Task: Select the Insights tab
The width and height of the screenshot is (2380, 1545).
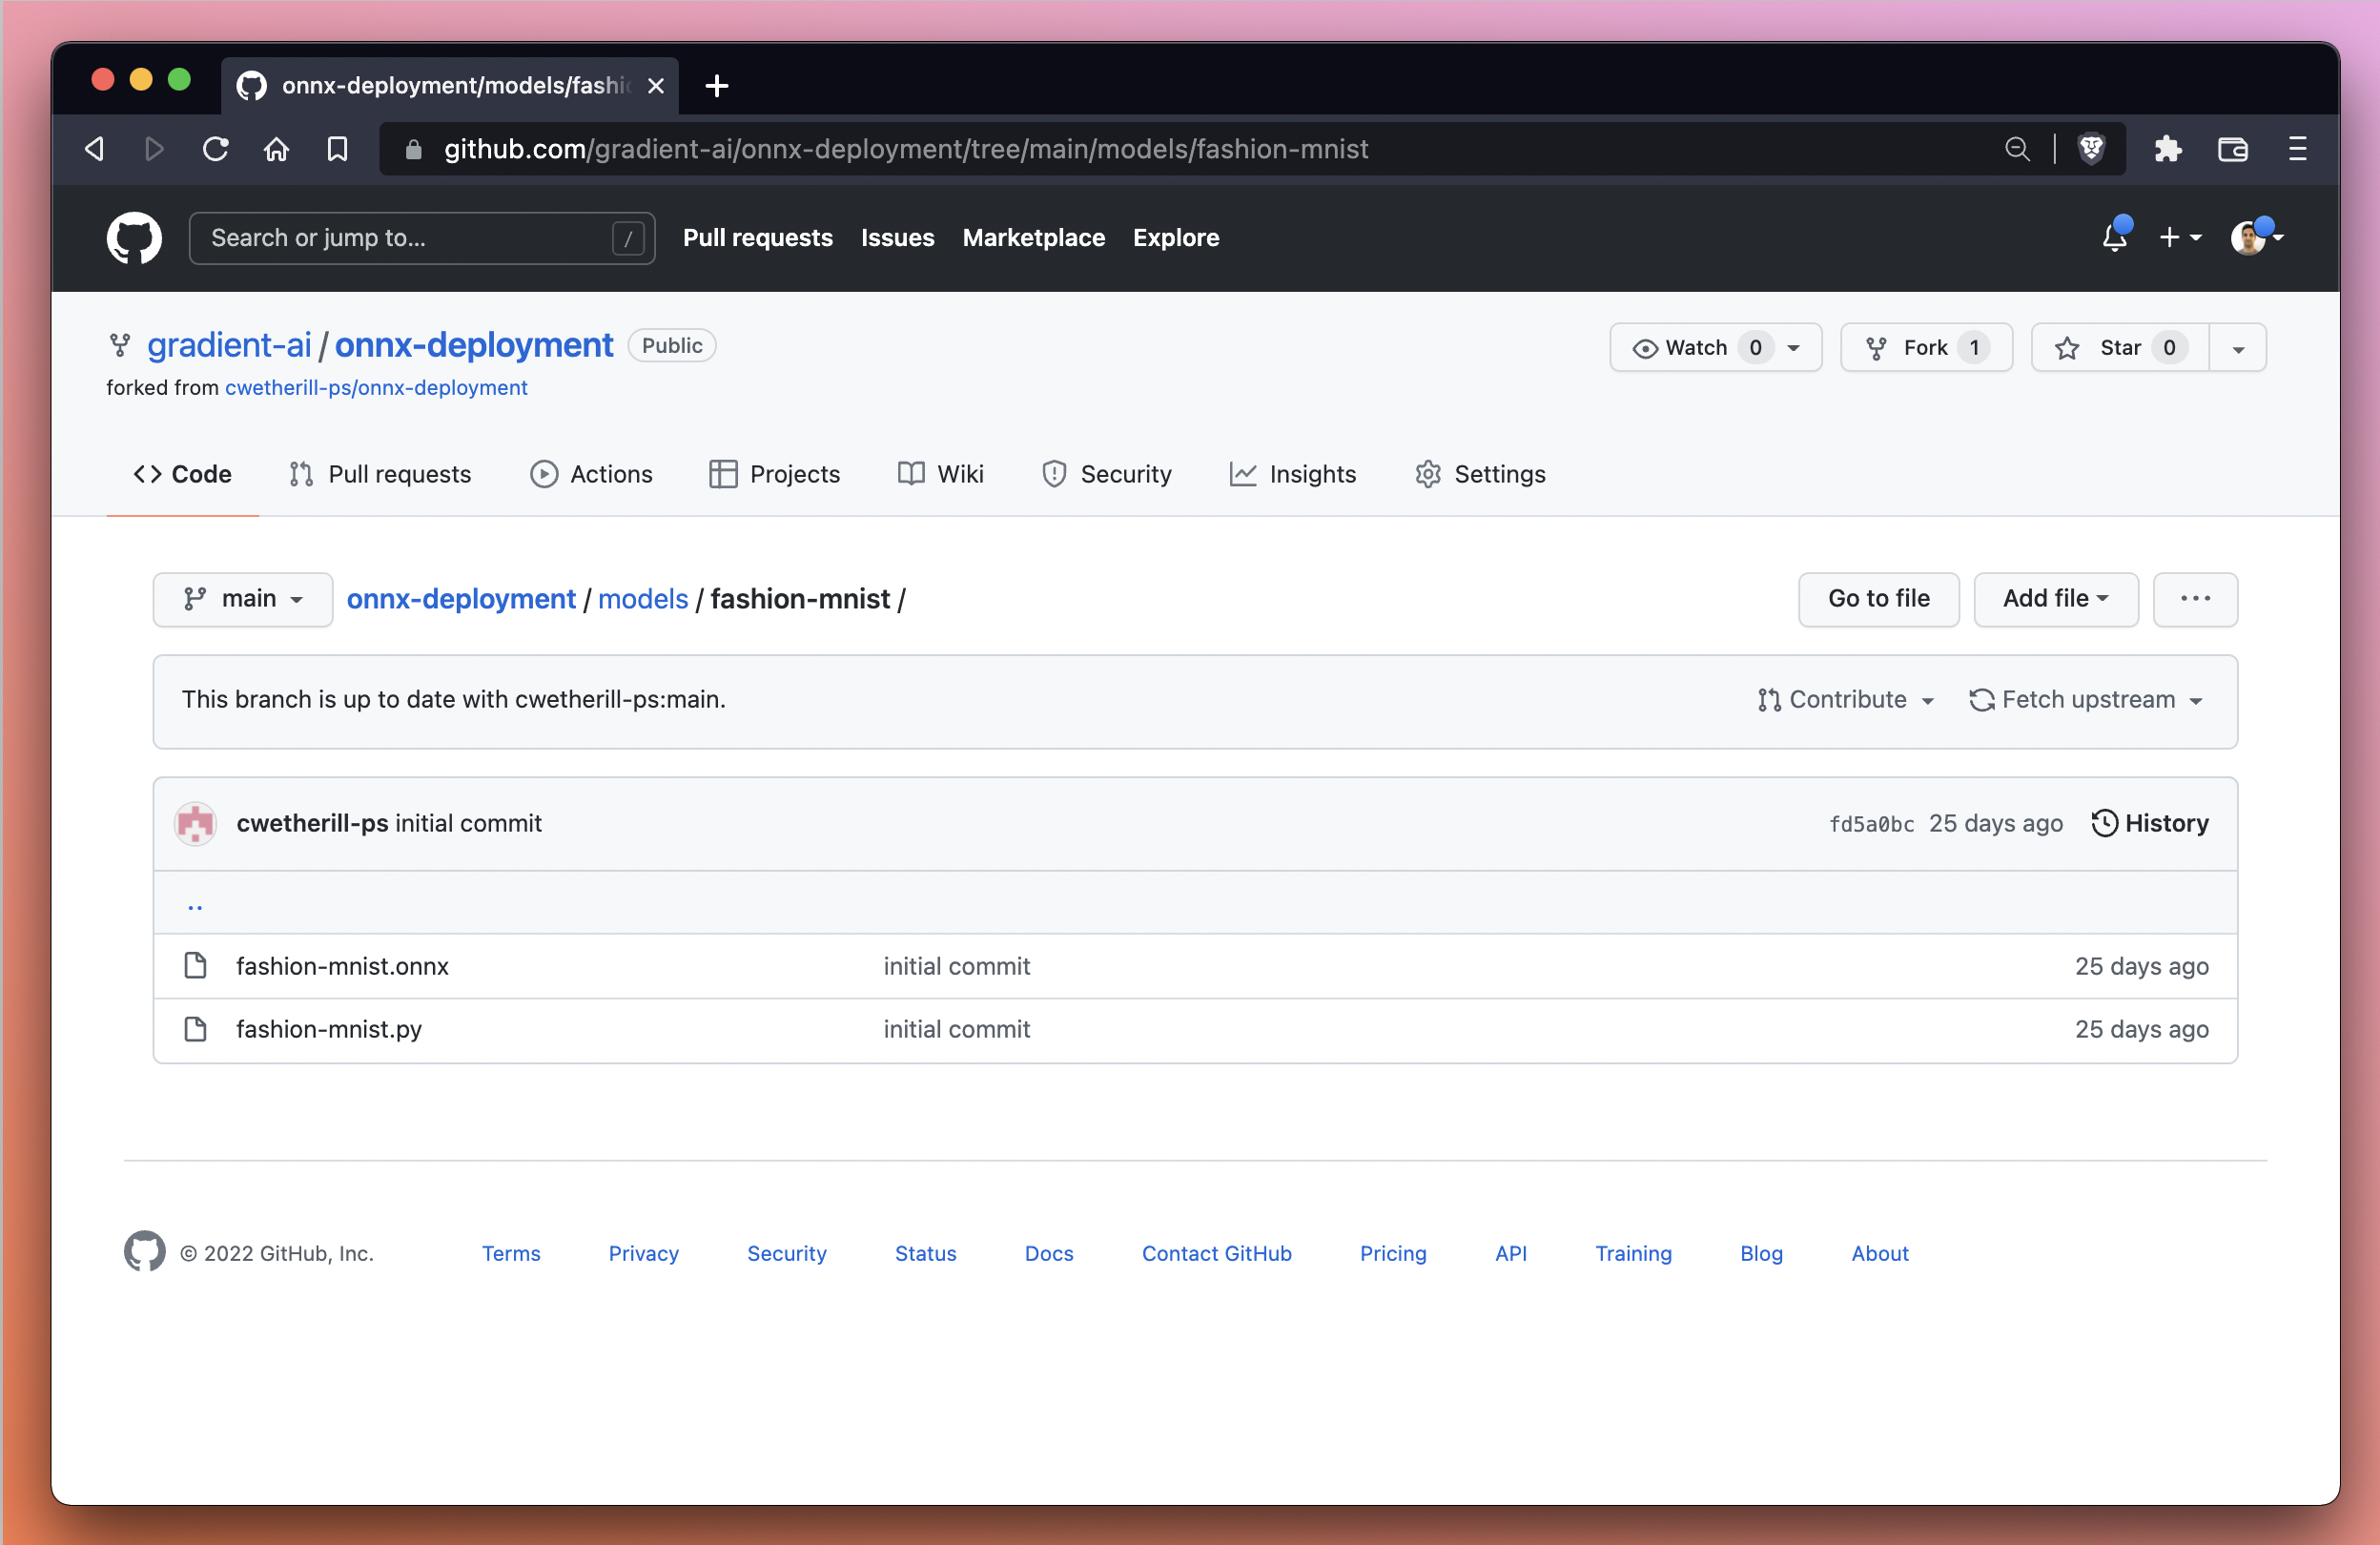Action: 1292,474
